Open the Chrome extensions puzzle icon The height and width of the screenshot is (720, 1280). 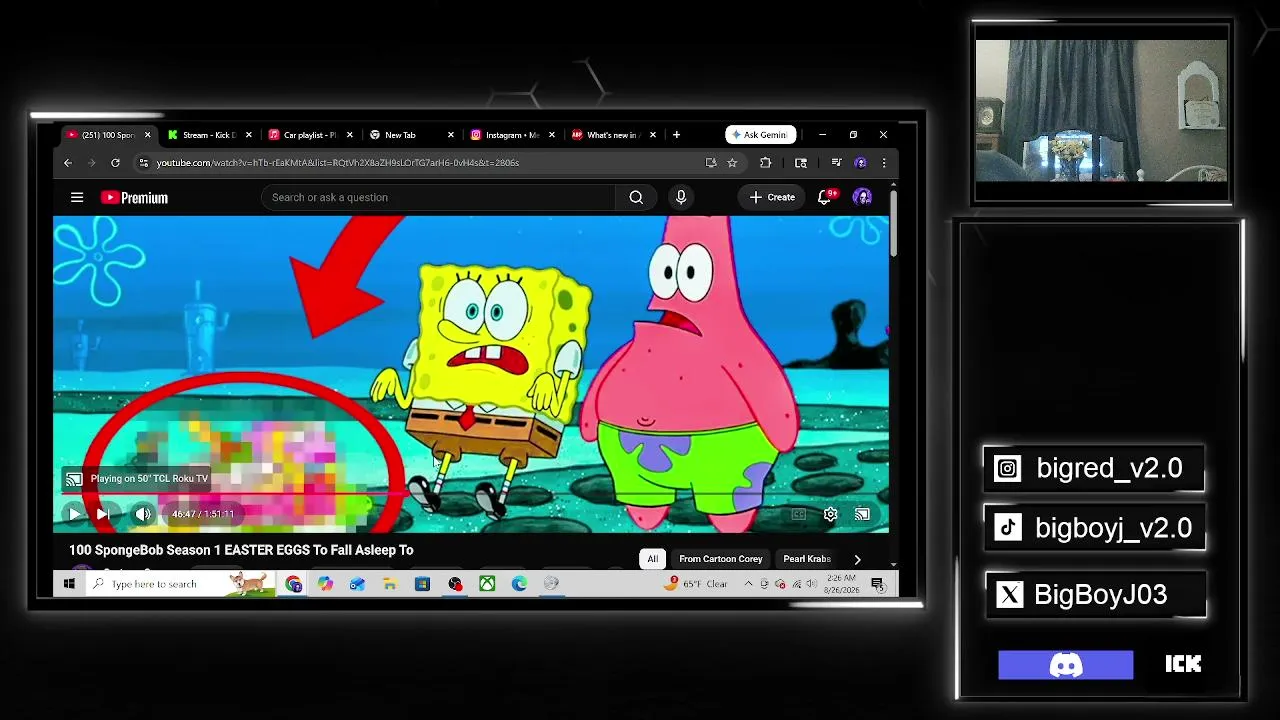pos(765,163)
